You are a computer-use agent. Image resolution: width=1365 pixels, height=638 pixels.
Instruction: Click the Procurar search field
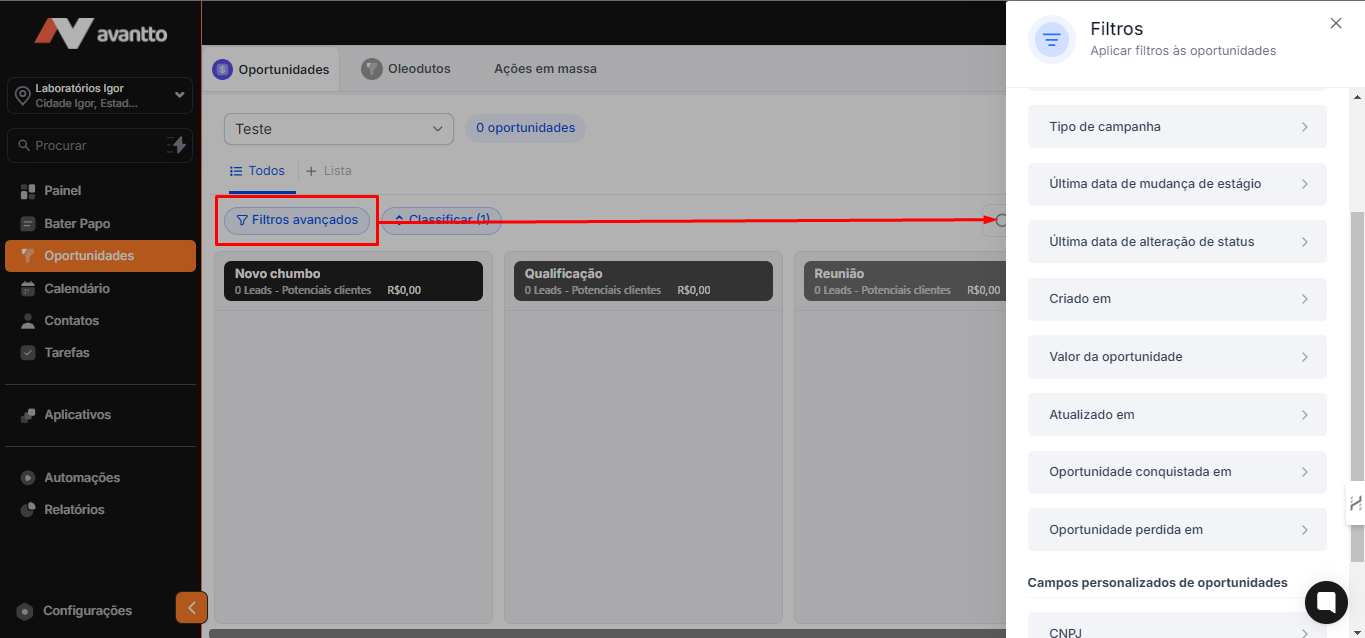click(x=85, y=146)
